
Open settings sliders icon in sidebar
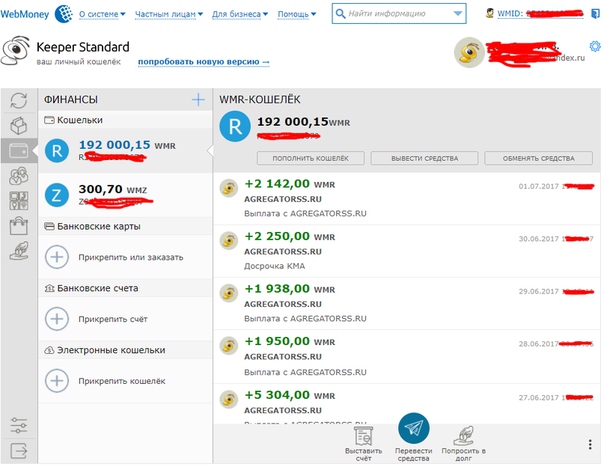[18, 425]
